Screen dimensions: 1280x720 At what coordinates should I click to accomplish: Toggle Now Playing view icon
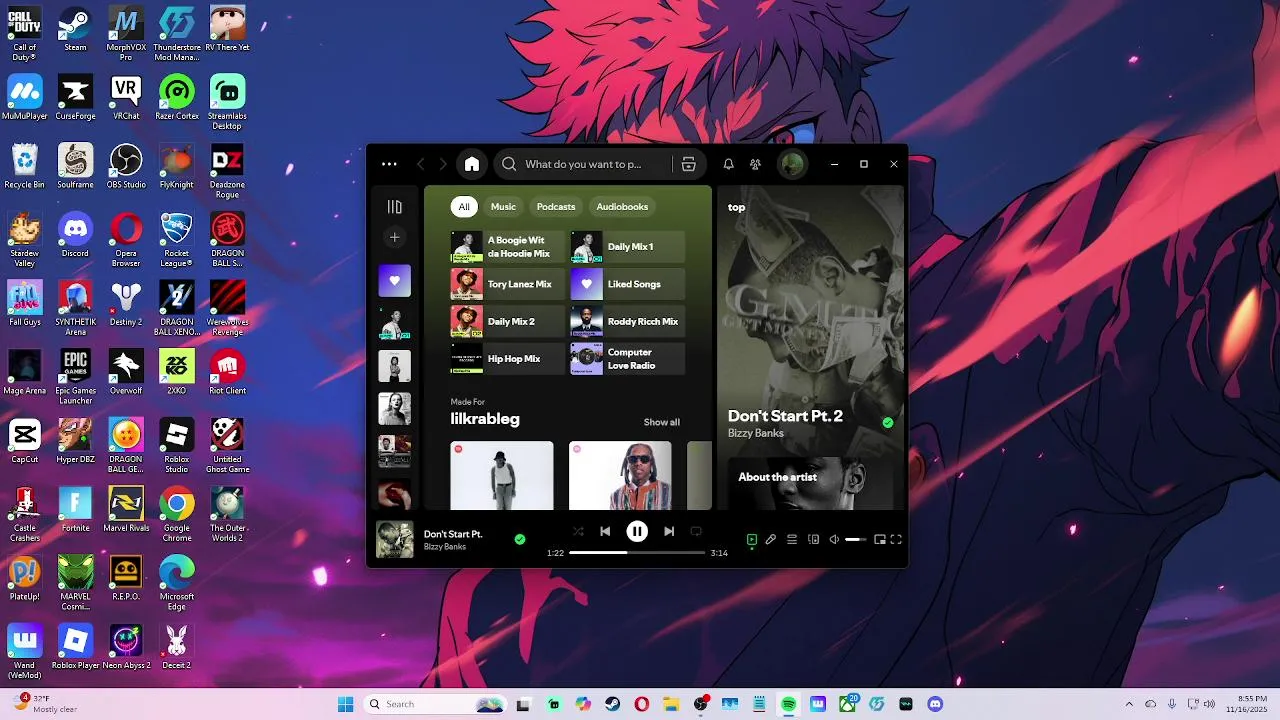tap(752, 539)
